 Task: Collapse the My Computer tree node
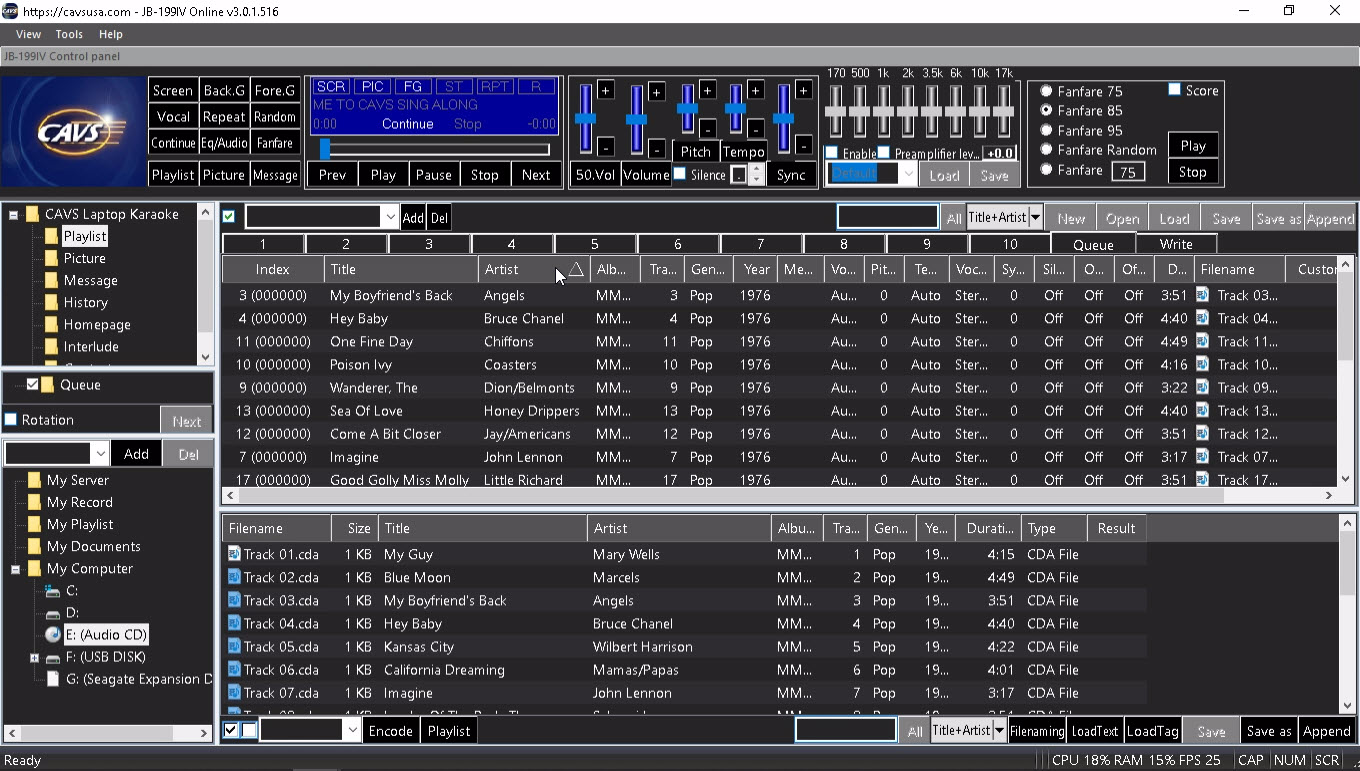[x=16, y=569]
